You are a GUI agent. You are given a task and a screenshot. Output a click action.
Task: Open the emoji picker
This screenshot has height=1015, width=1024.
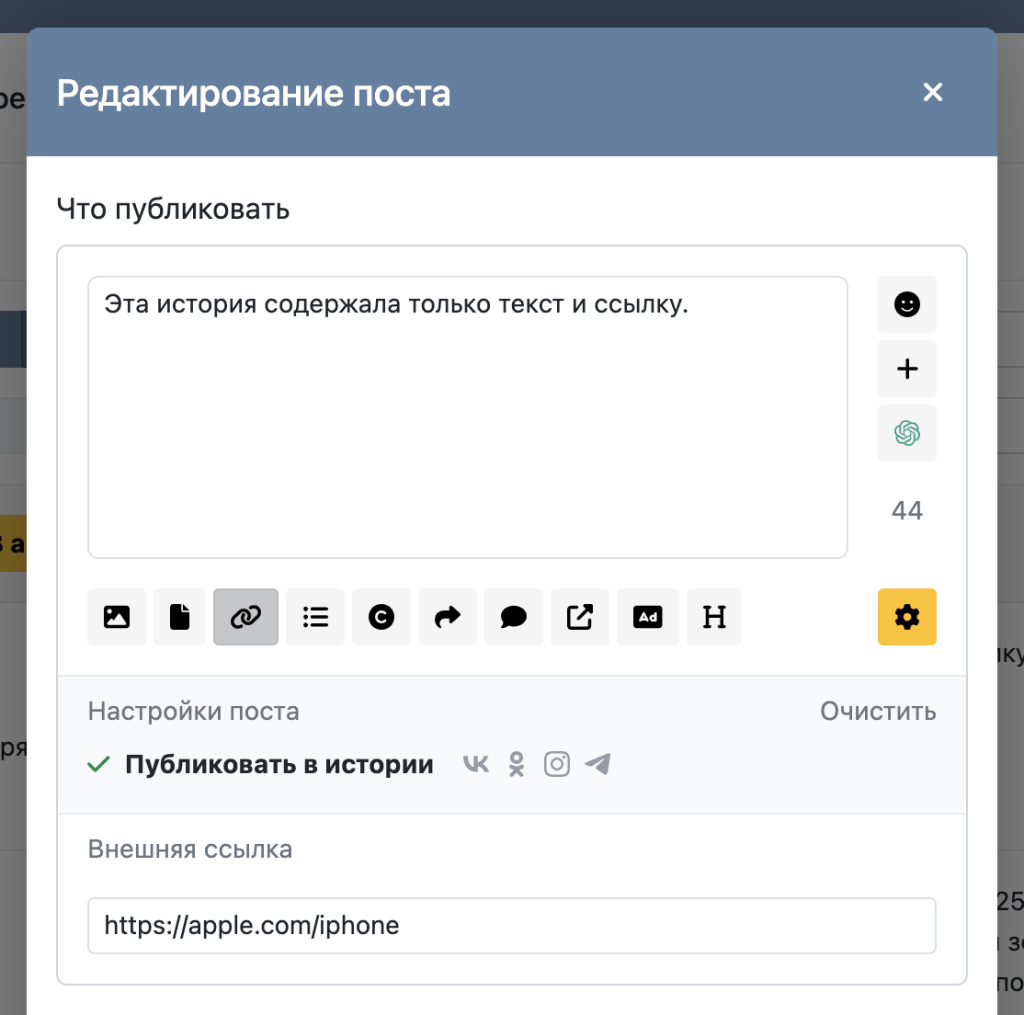(907, 304)
